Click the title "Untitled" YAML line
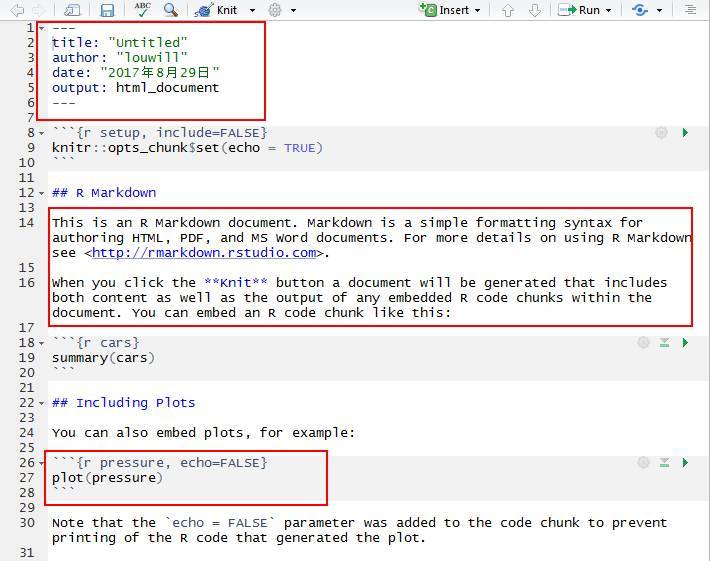This screenshot has height=561, width=710. click(120, 43)
